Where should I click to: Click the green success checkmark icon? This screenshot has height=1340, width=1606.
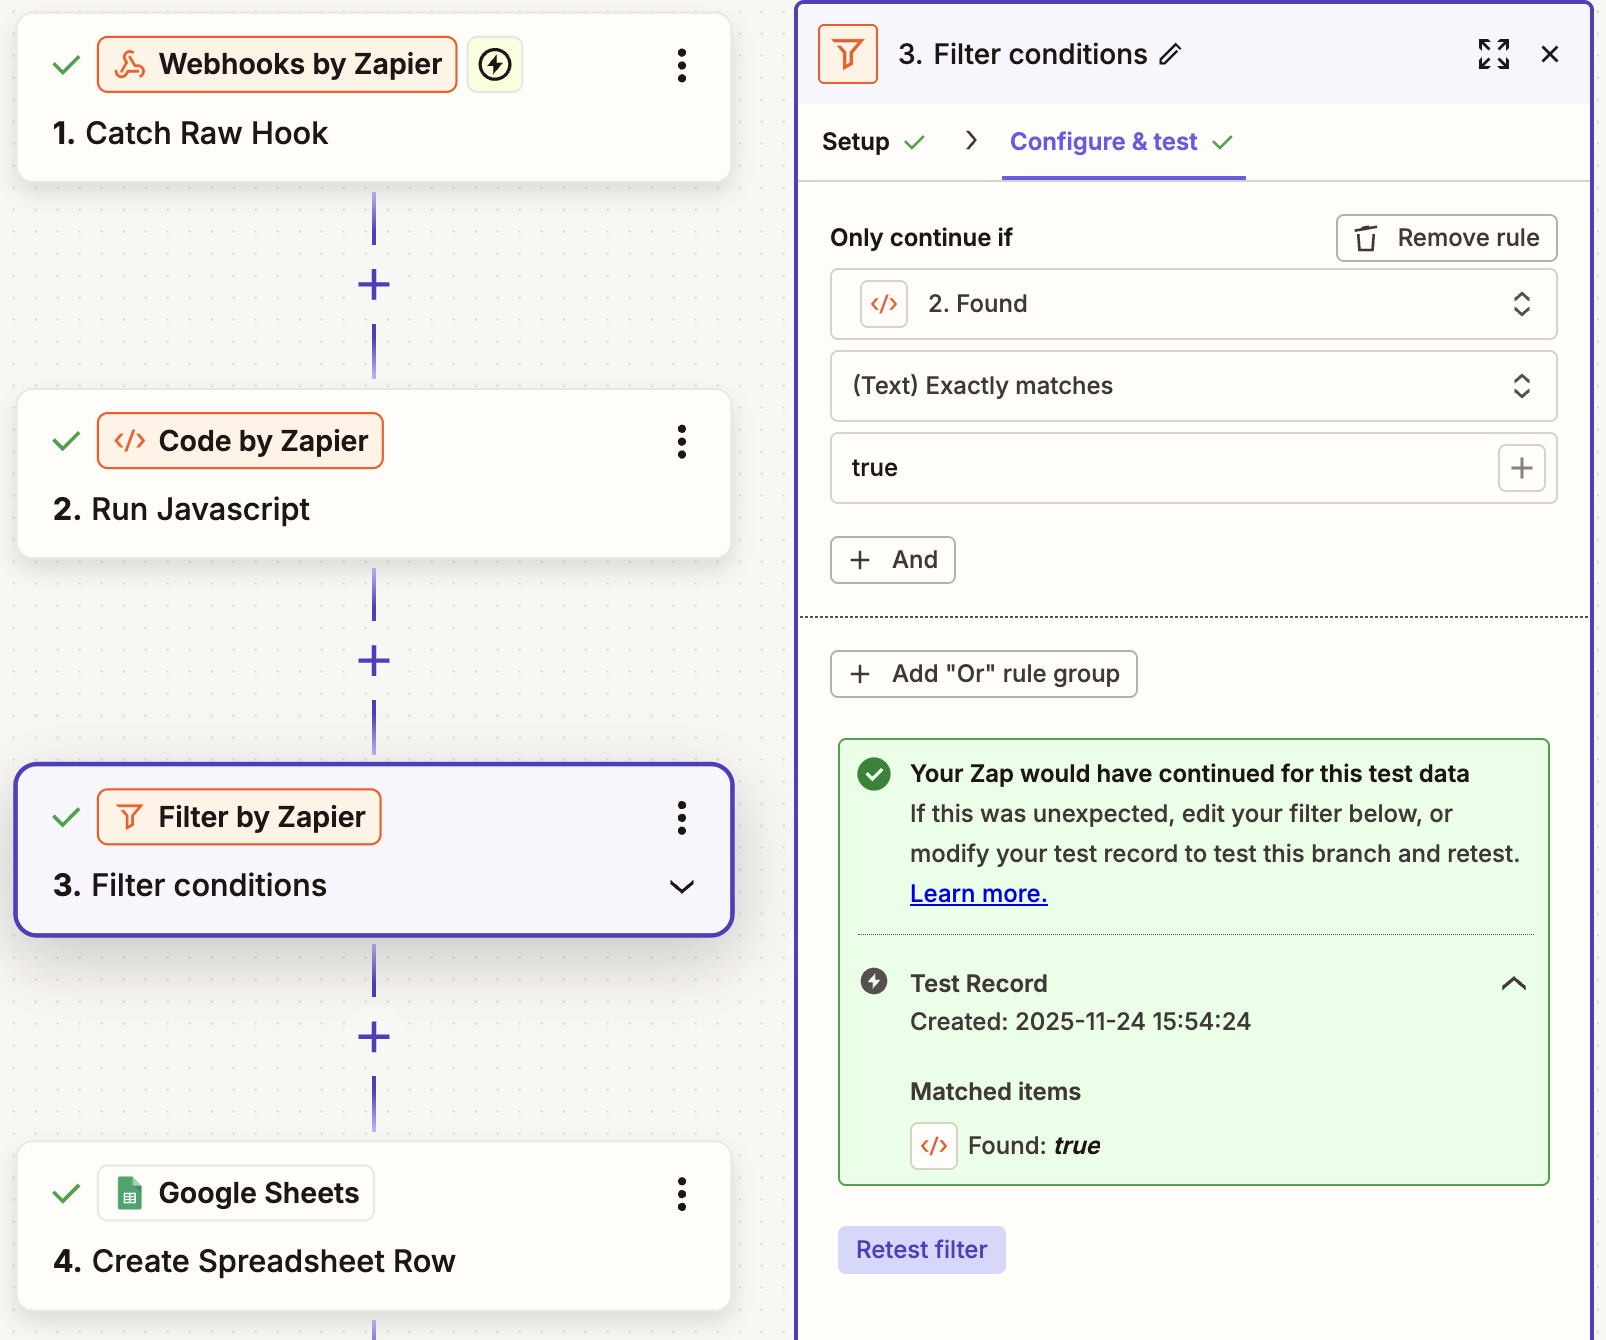click(x=874, y=773)
